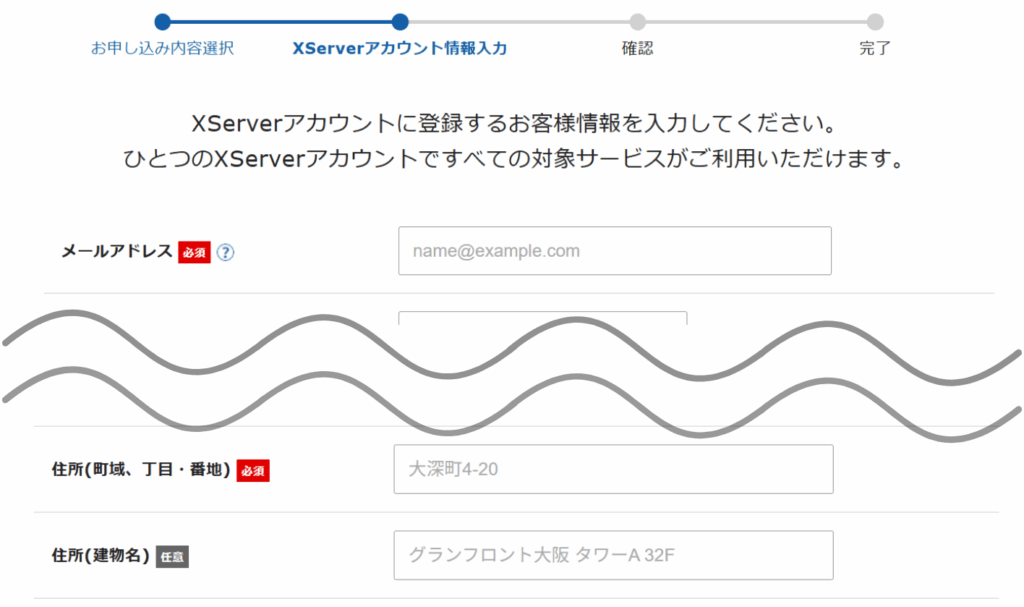Select the 必須 badge beside メールアドレス
Image resolution: width=1024 pixels, height=607 pixels.
(x=195, y=252)
